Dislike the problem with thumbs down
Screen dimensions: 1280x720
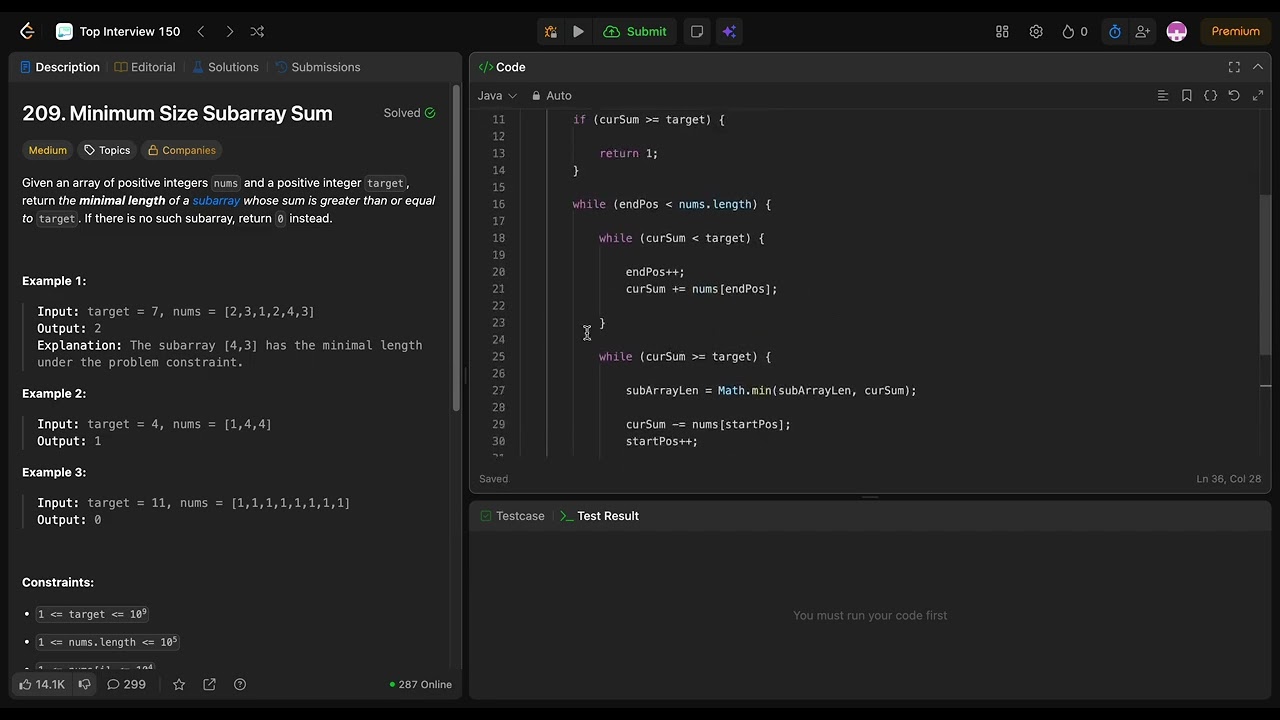[x=85, y=684]
